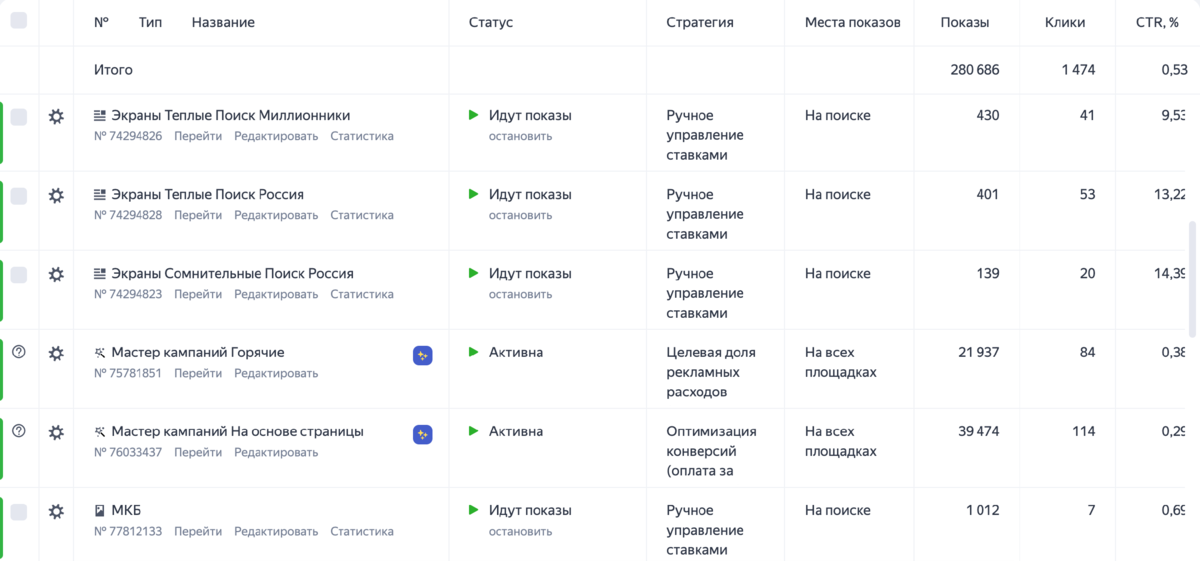Sort by Тип column header

pos(150,22)
